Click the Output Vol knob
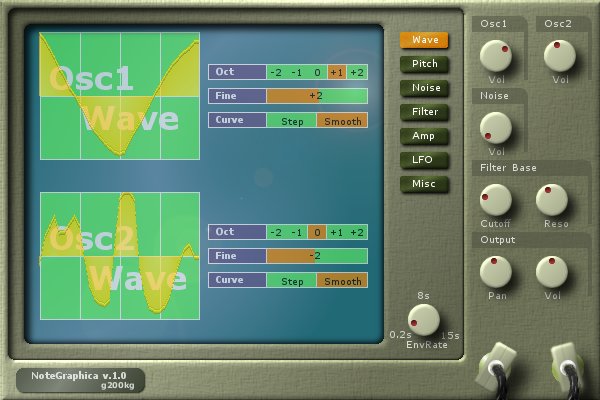This screenshot has width=600, height=400. tap(551, 270)
